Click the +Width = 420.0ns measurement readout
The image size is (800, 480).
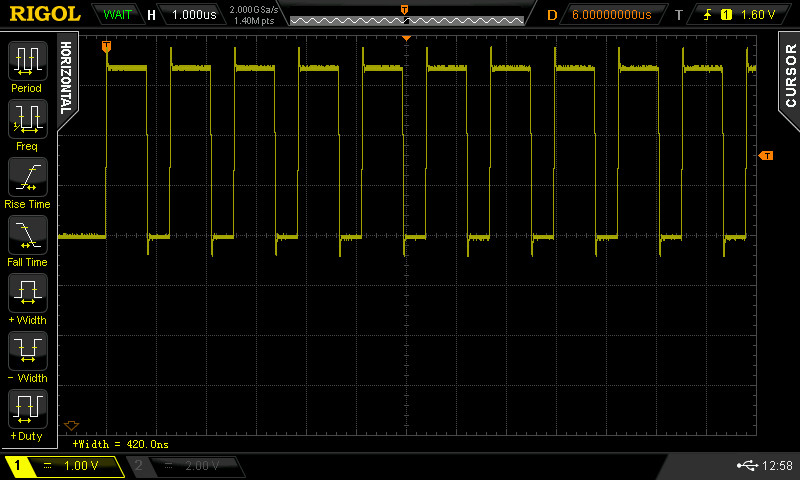coord(121,442)
